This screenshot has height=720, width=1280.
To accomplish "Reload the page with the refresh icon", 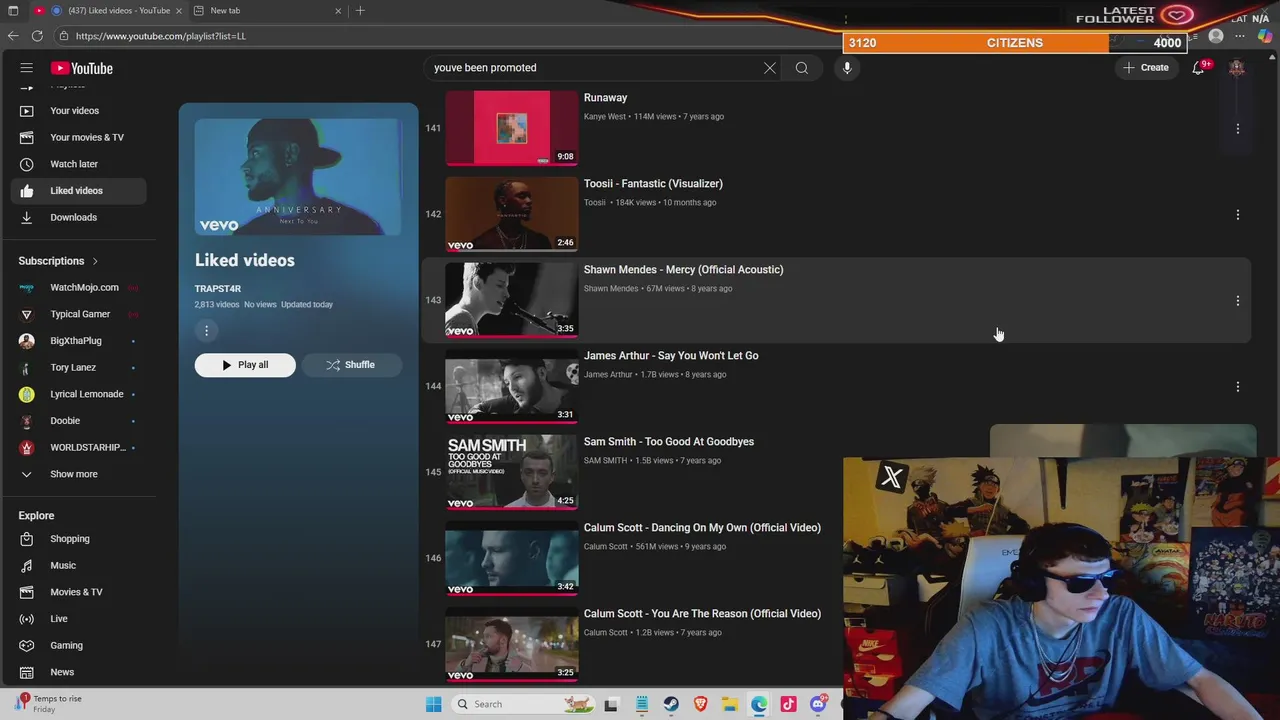I will pyautogui.click(x=37, y=36).
